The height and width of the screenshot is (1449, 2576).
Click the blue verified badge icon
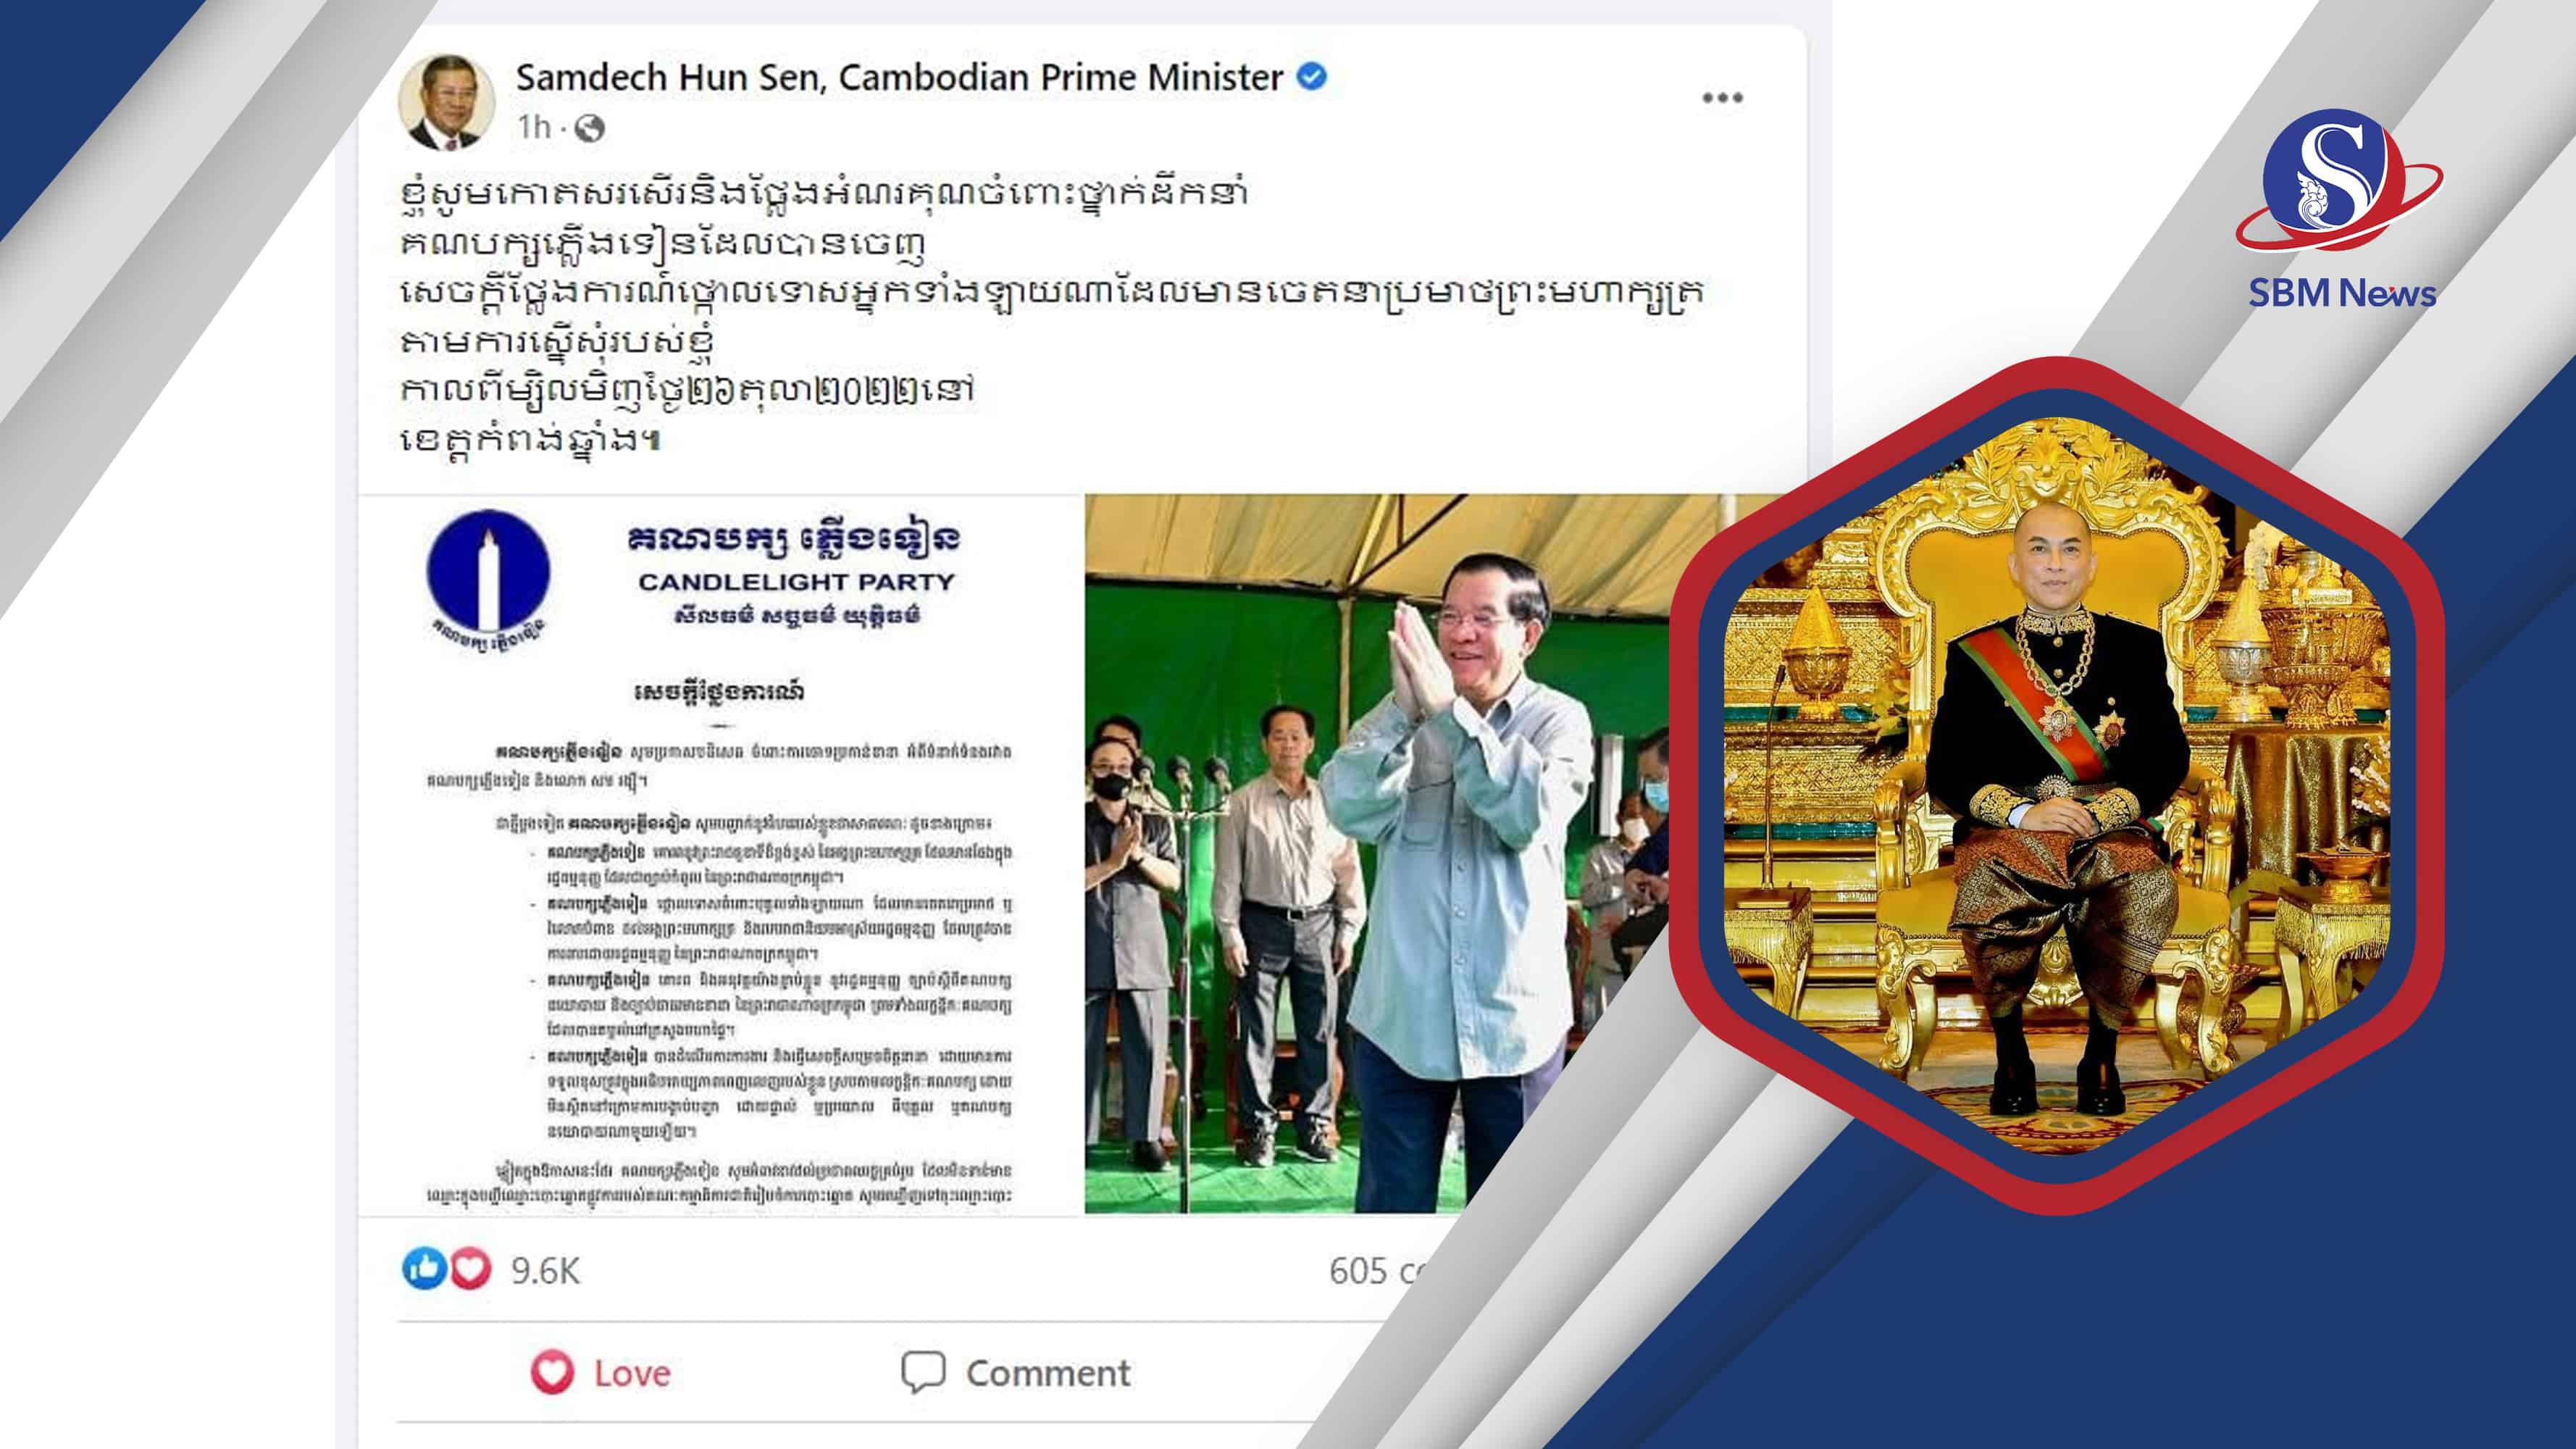tap(1311, 76)
